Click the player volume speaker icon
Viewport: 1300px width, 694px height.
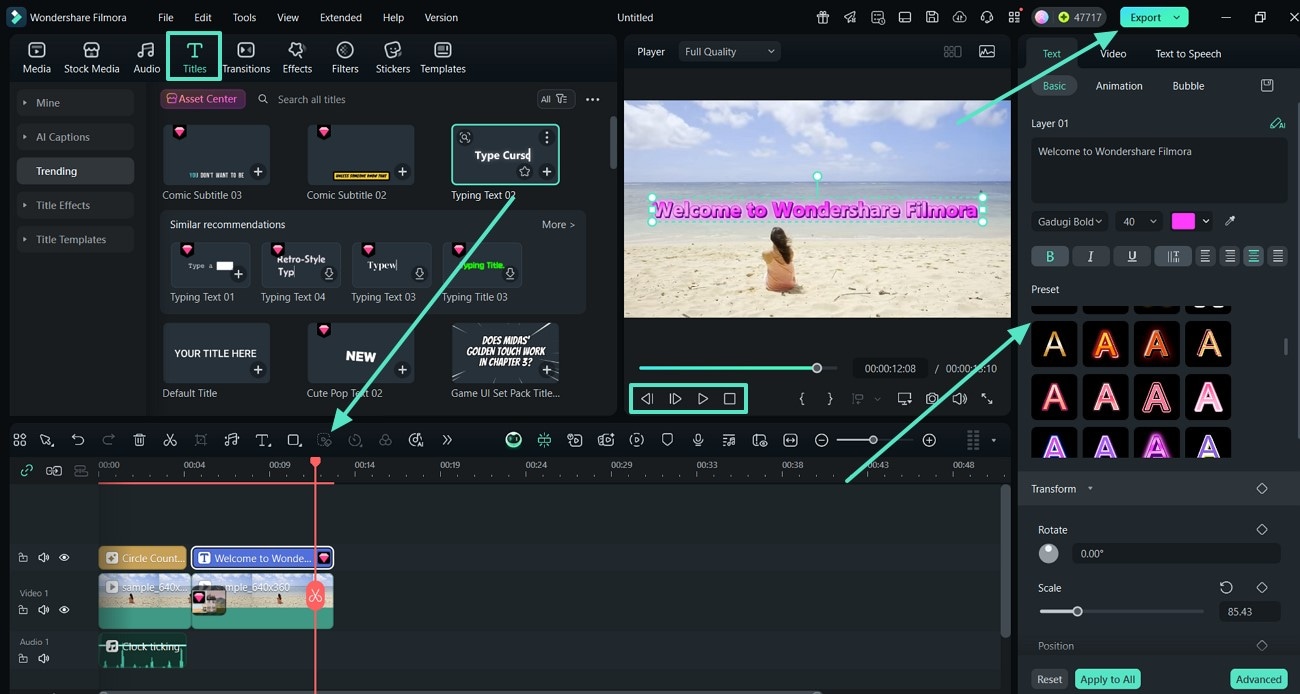tap(959, 398)
